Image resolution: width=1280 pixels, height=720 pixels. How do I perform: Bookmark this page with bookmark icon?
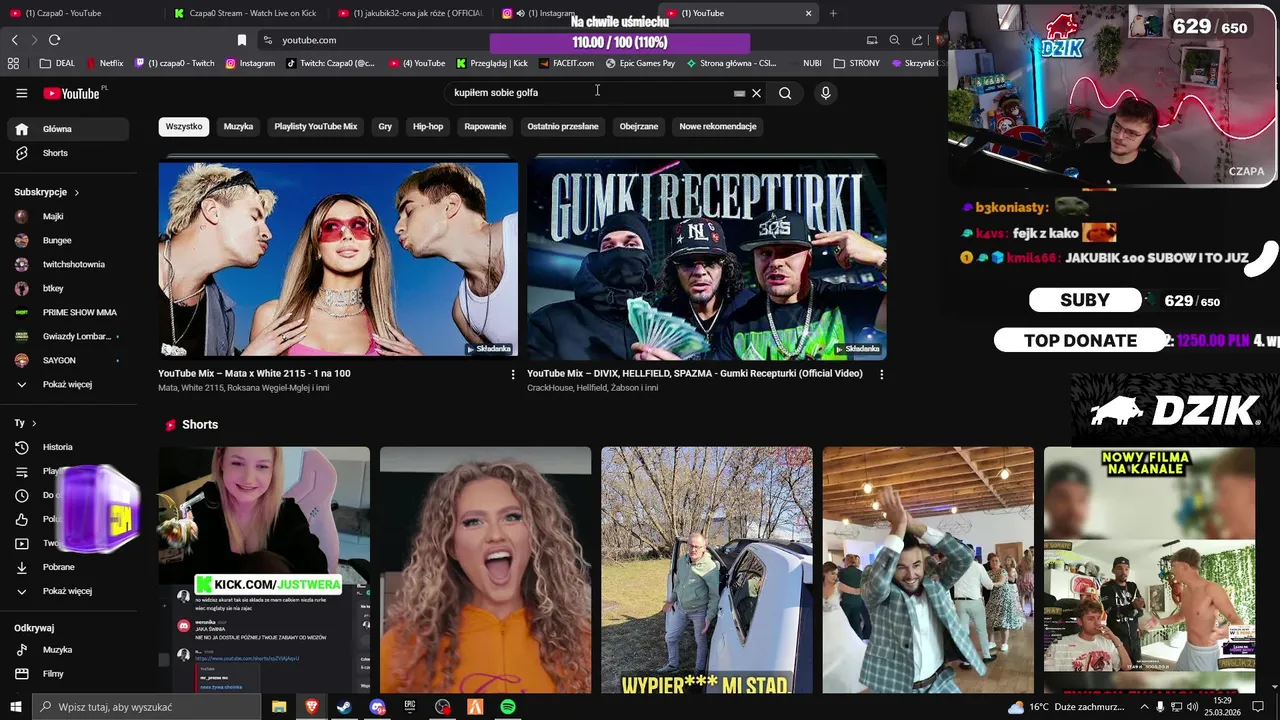pyautogui.click(x=241, y=40)
